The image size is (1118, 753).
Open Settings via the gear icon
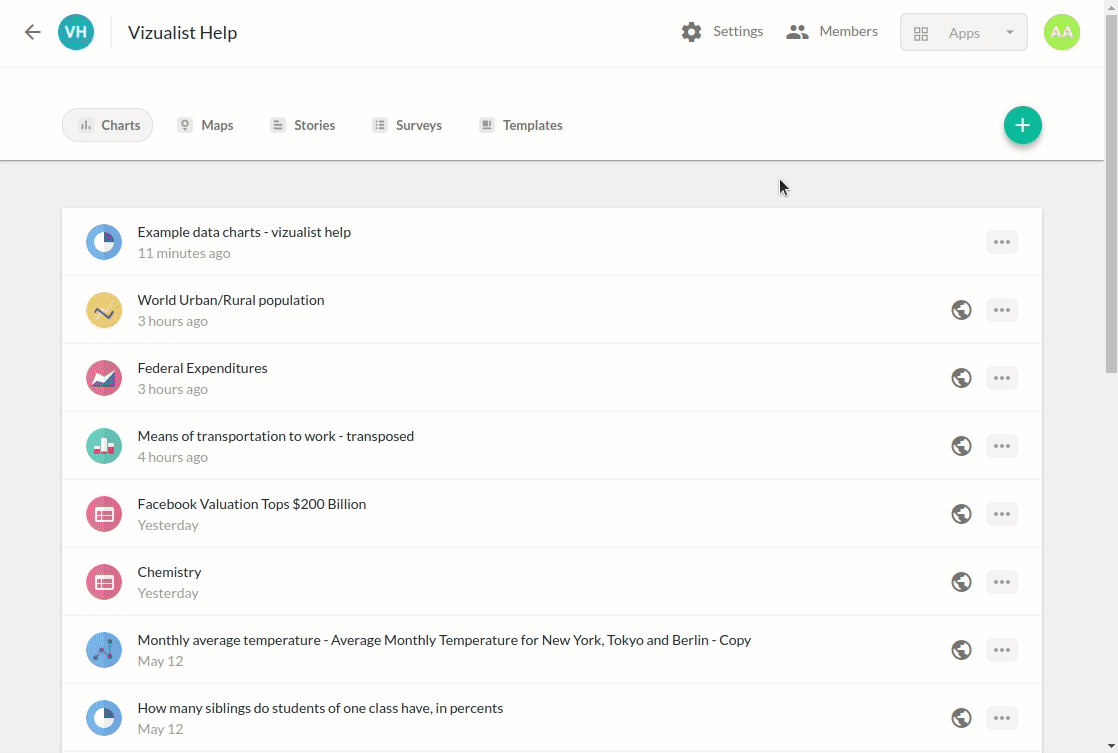(x=691, y=32)
